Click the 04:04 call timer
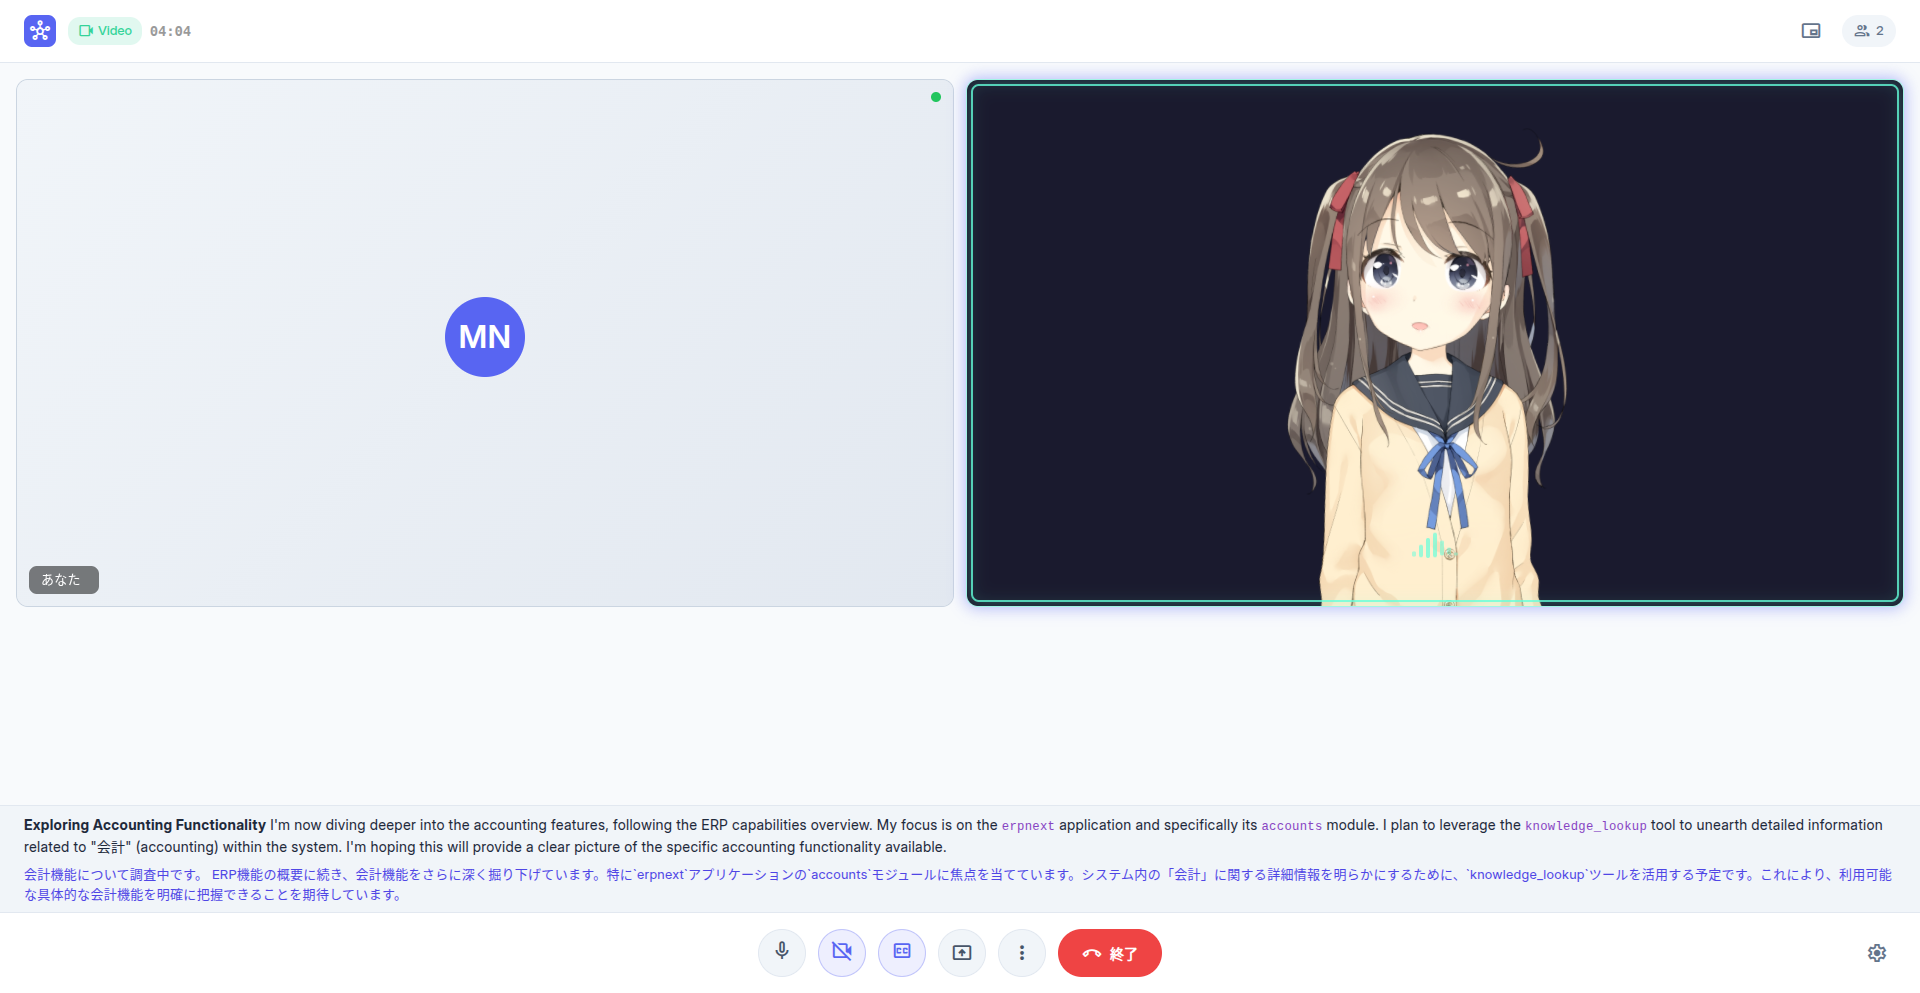Viewport: 1920px width, 993px height. 171,30
